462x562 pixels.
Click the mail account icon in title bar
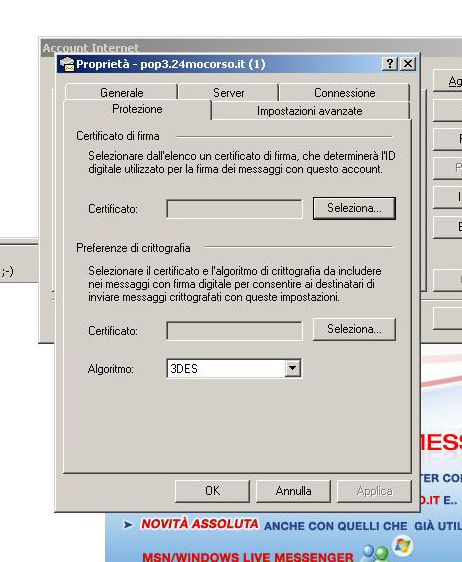pyautogui.click(x=67, y=64)
